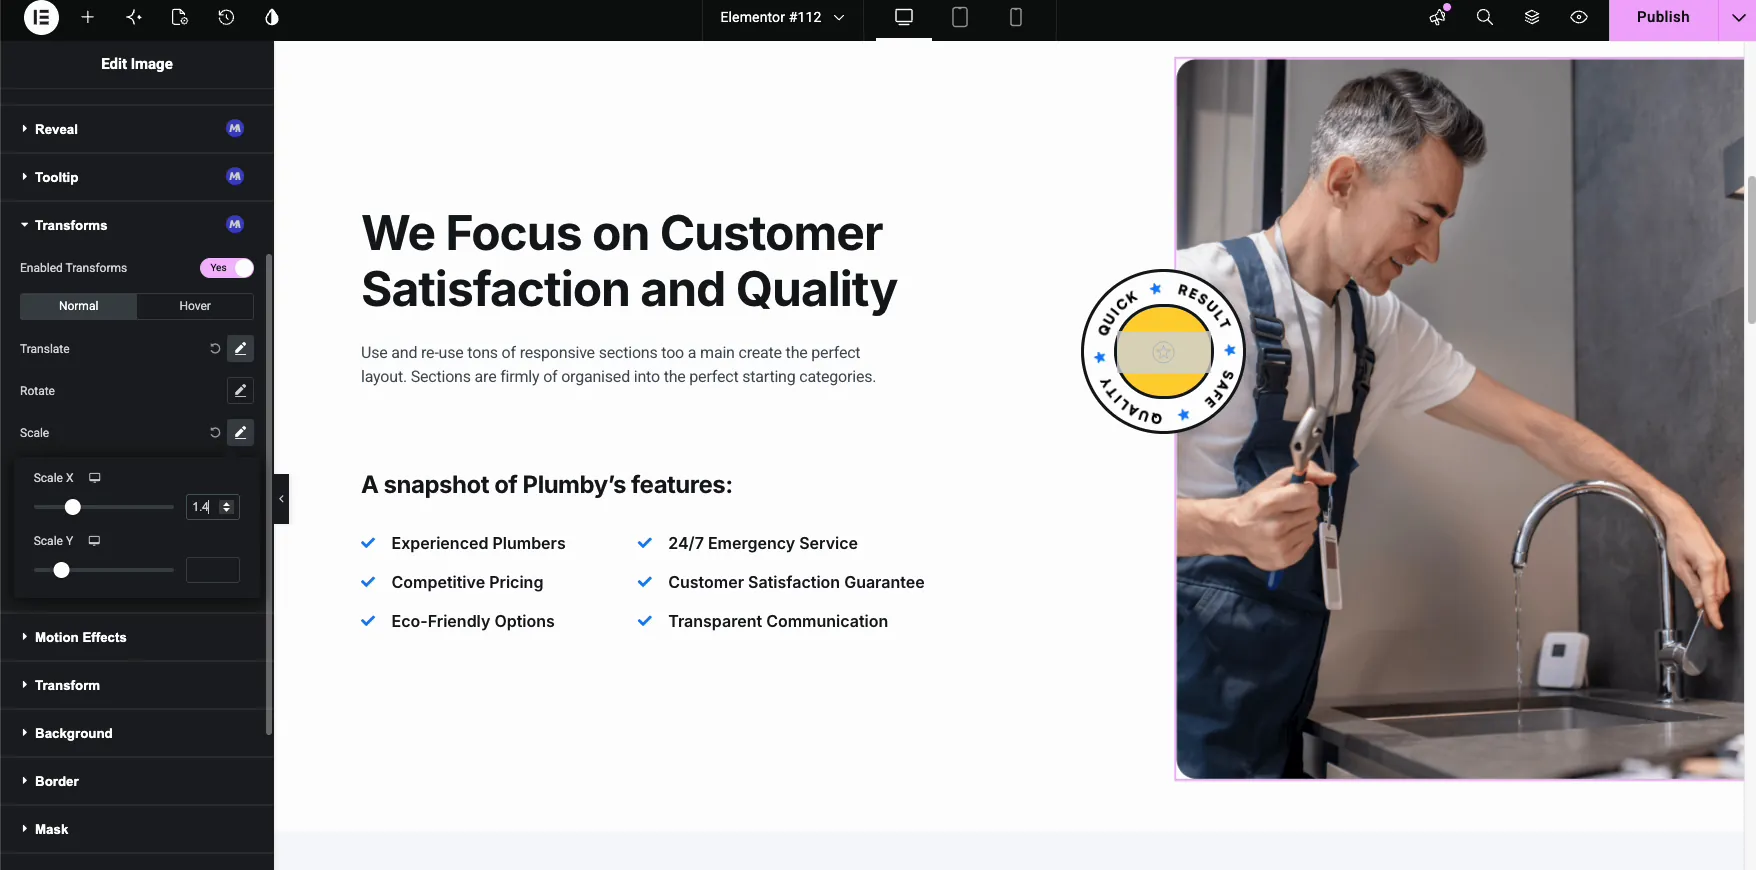Select the 'A snapshot of Plumby's features' heading
Viewport: 1756px width, 870px height.
(546, 485)
